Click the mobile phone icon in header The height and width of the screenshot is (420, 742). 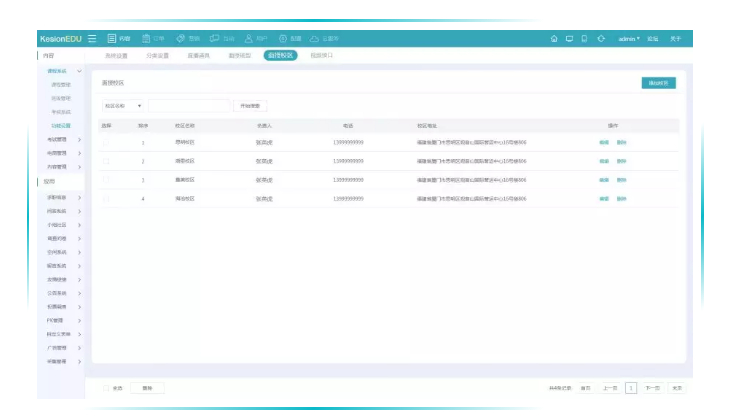(584, 39)
